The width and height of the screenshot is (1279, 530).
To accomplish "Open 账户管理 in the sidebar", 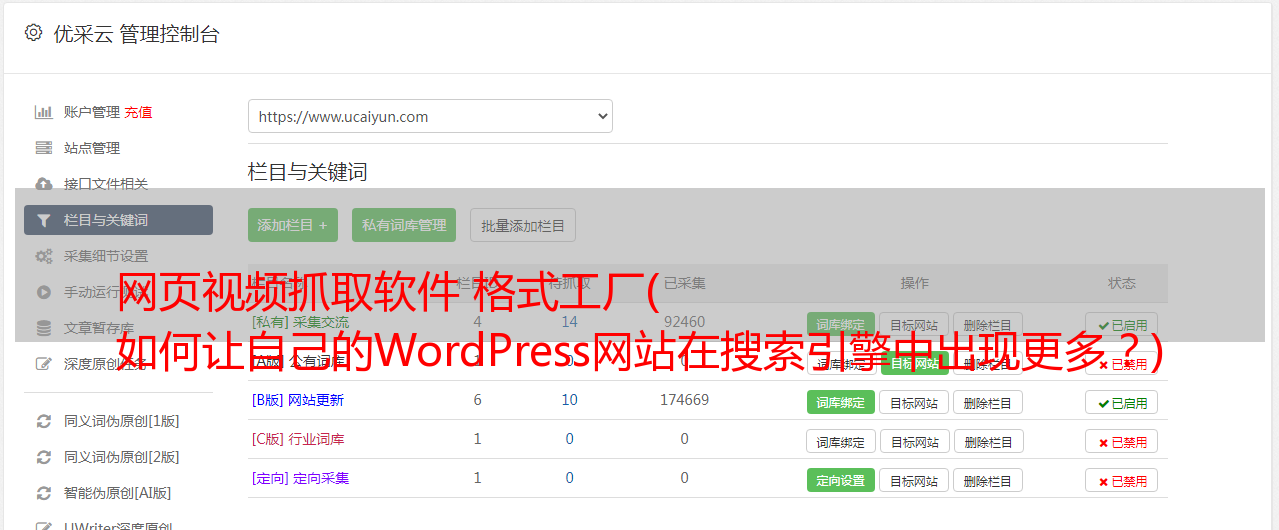I will (x=92, y=112).
